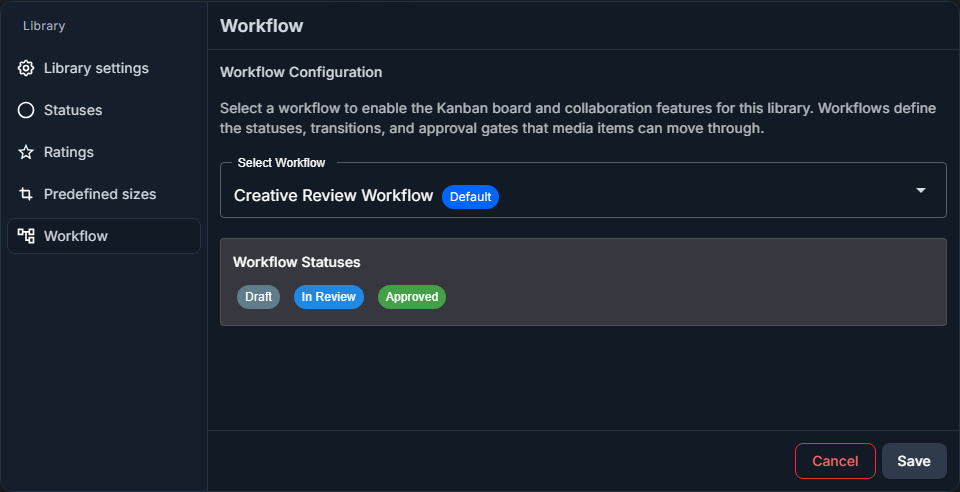Image resolution: width=960 pixels, height=492 pixels.
Task: Click the Draft status chip
Action: (x=258, y=297)
